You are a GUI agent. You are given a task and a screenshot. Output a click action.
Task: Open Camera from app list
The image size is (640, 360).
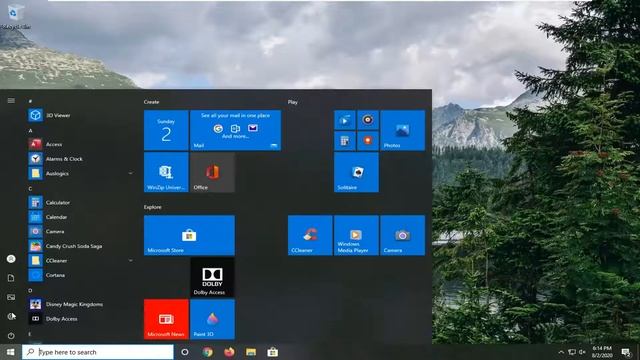[46, 231]
